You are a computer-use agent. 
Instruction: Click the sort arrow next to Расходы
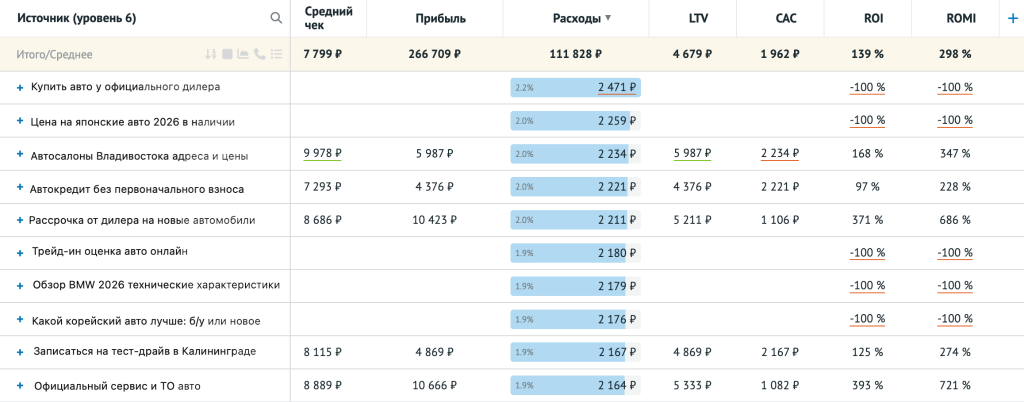pyautogui.click(x=608, y=18)
